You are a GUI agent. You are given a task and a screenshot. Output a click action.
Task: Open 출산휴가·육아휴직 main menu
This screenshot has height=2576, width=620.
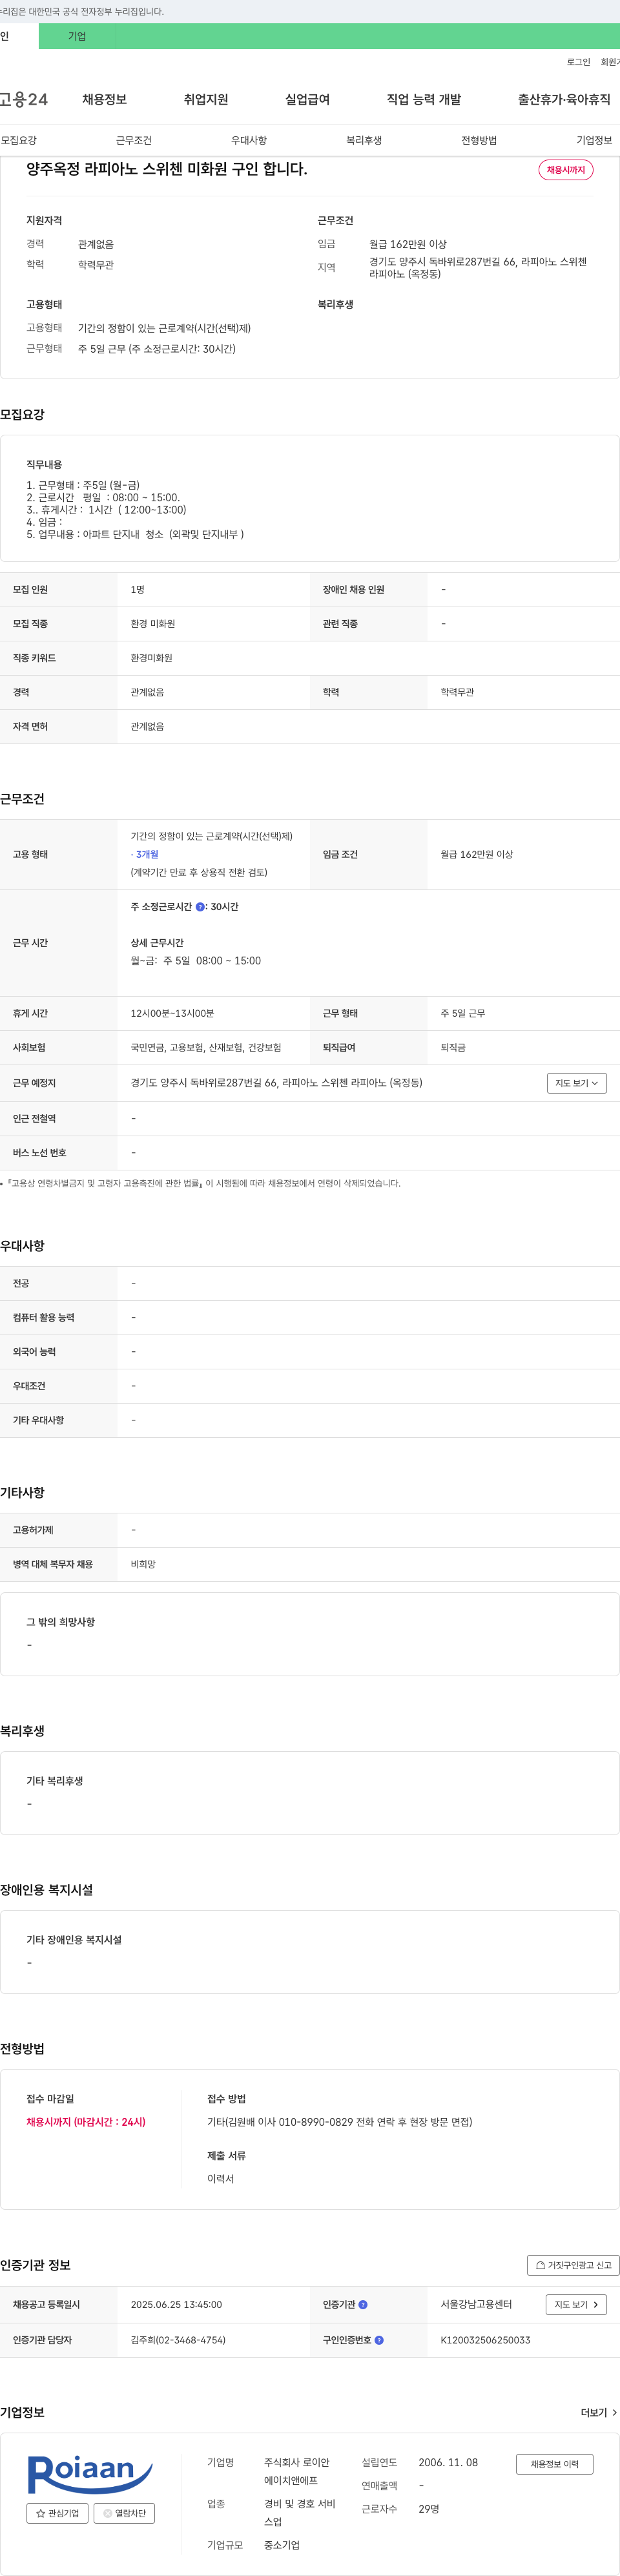pyautogui.click(x=564, y=99)
